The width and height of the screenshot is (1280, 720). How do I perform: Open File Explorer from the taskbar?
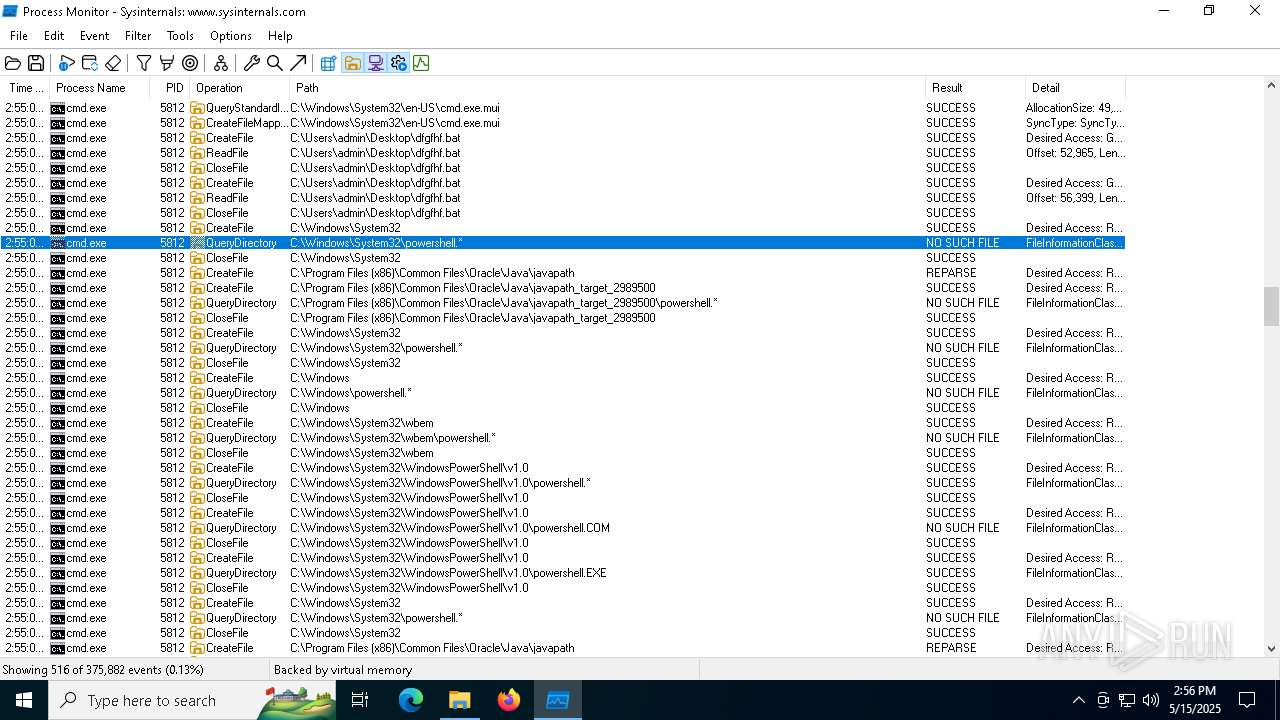(x=460, y=700)
